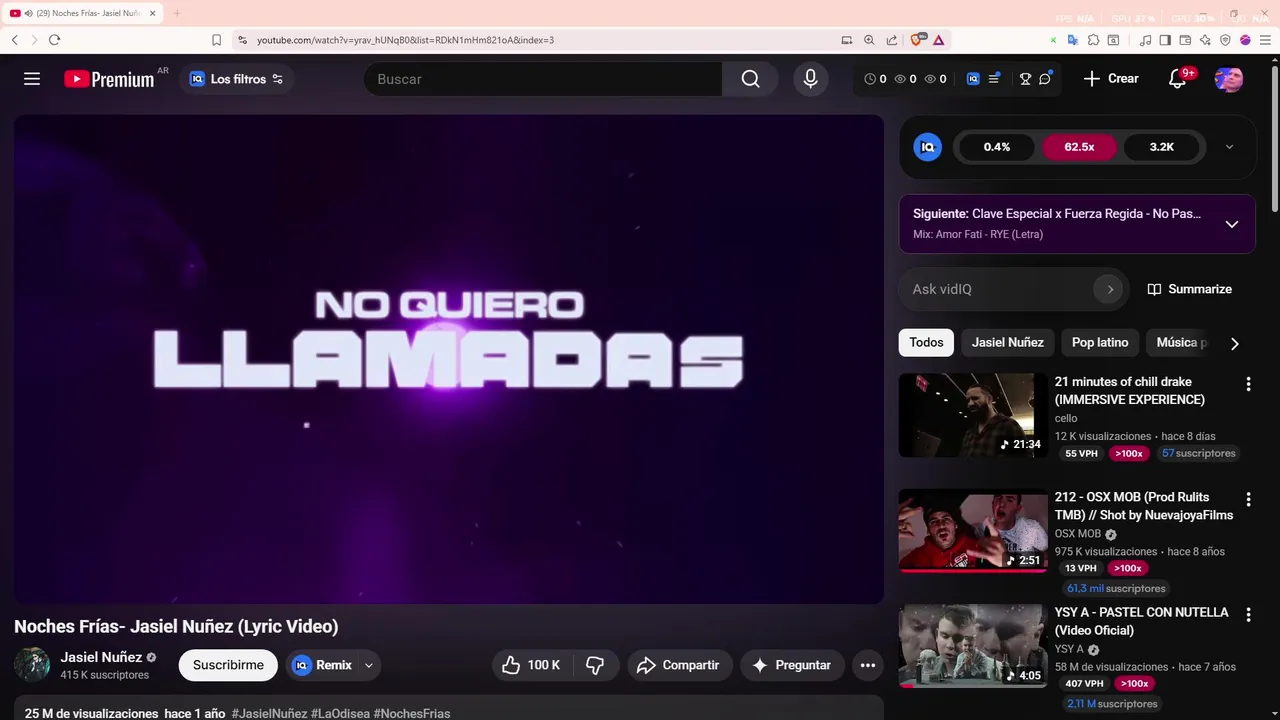Click the Preguntar button
This screenshot has height=720, width=1280.
[791, 665]
